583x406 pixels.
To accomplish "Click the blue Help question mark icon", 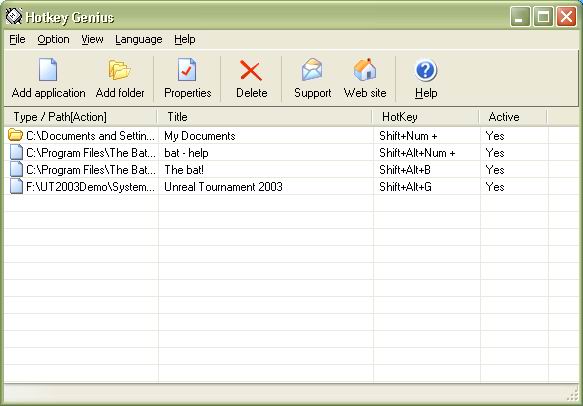I will (426, 70).
